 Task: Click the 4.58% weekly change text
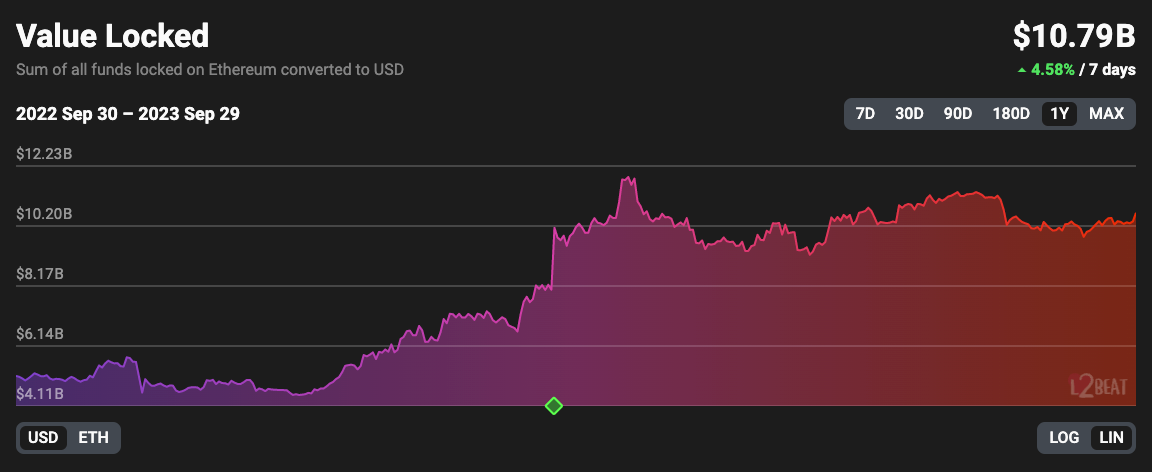(1054, 70)
